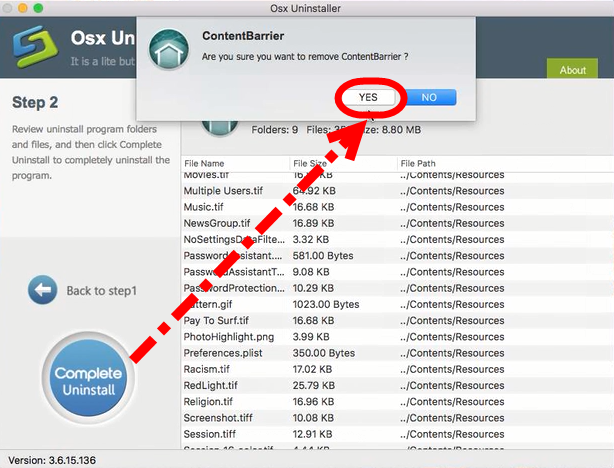Click YES to confirm removing ContentBarrier
The image size is (614, 468).
368,97
